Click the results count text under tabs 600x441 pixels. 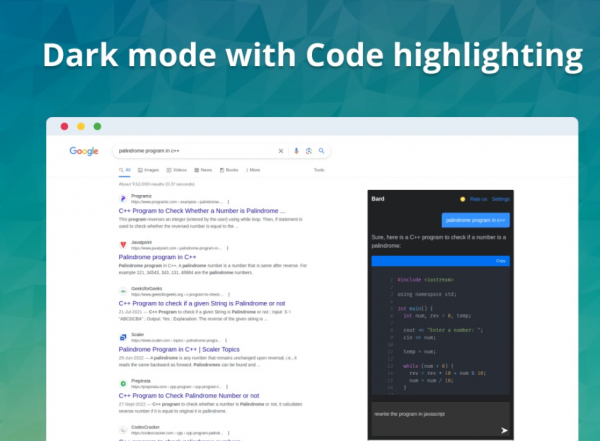(x=157, y=184)
